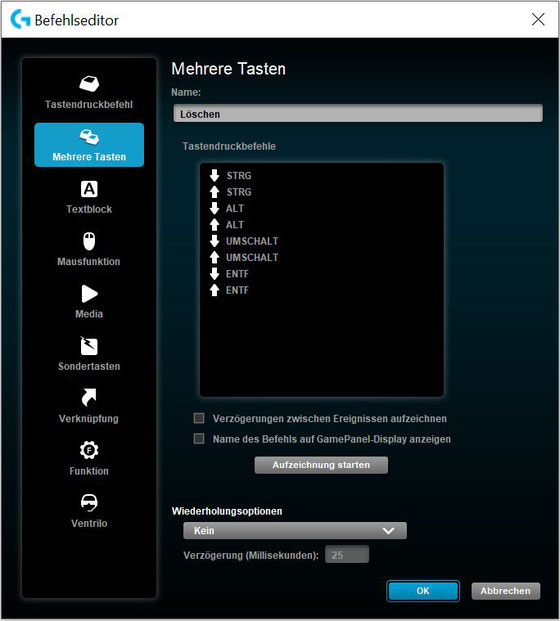
Task: Click the Name field containing Löschen
Action: pos(358,114)
